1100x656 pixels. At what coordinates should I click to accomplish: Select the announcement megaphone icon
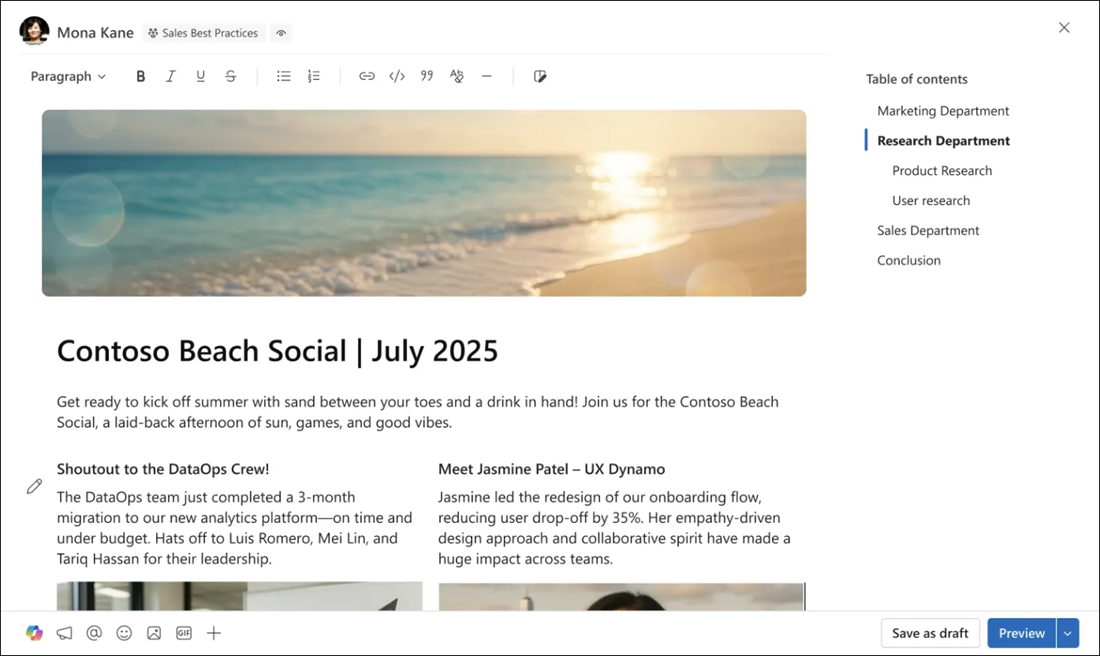[x=64, y=633]
